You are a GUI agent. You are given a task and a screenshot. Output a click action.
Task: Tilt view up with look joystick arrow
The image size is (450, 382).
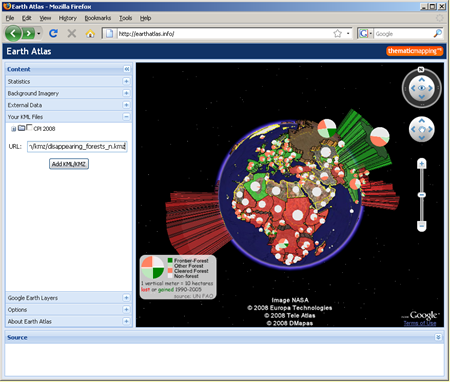pyautogui.click(x=422, y=80)
